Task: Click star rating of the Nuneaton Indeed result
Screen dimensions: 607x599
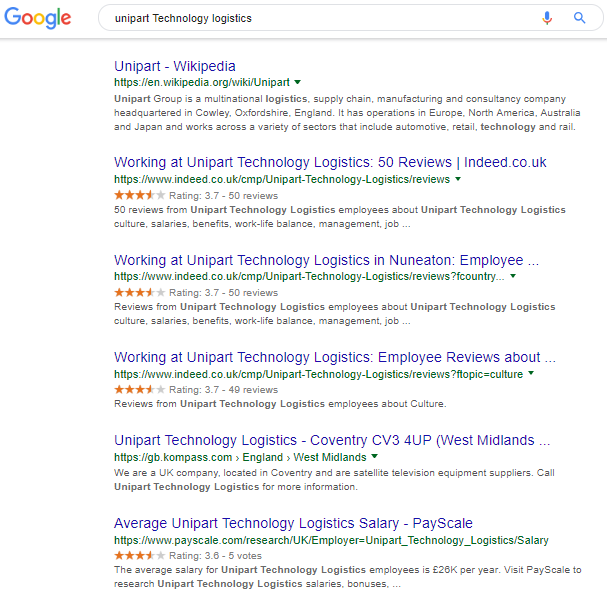Action: click(x=139, y=292)
